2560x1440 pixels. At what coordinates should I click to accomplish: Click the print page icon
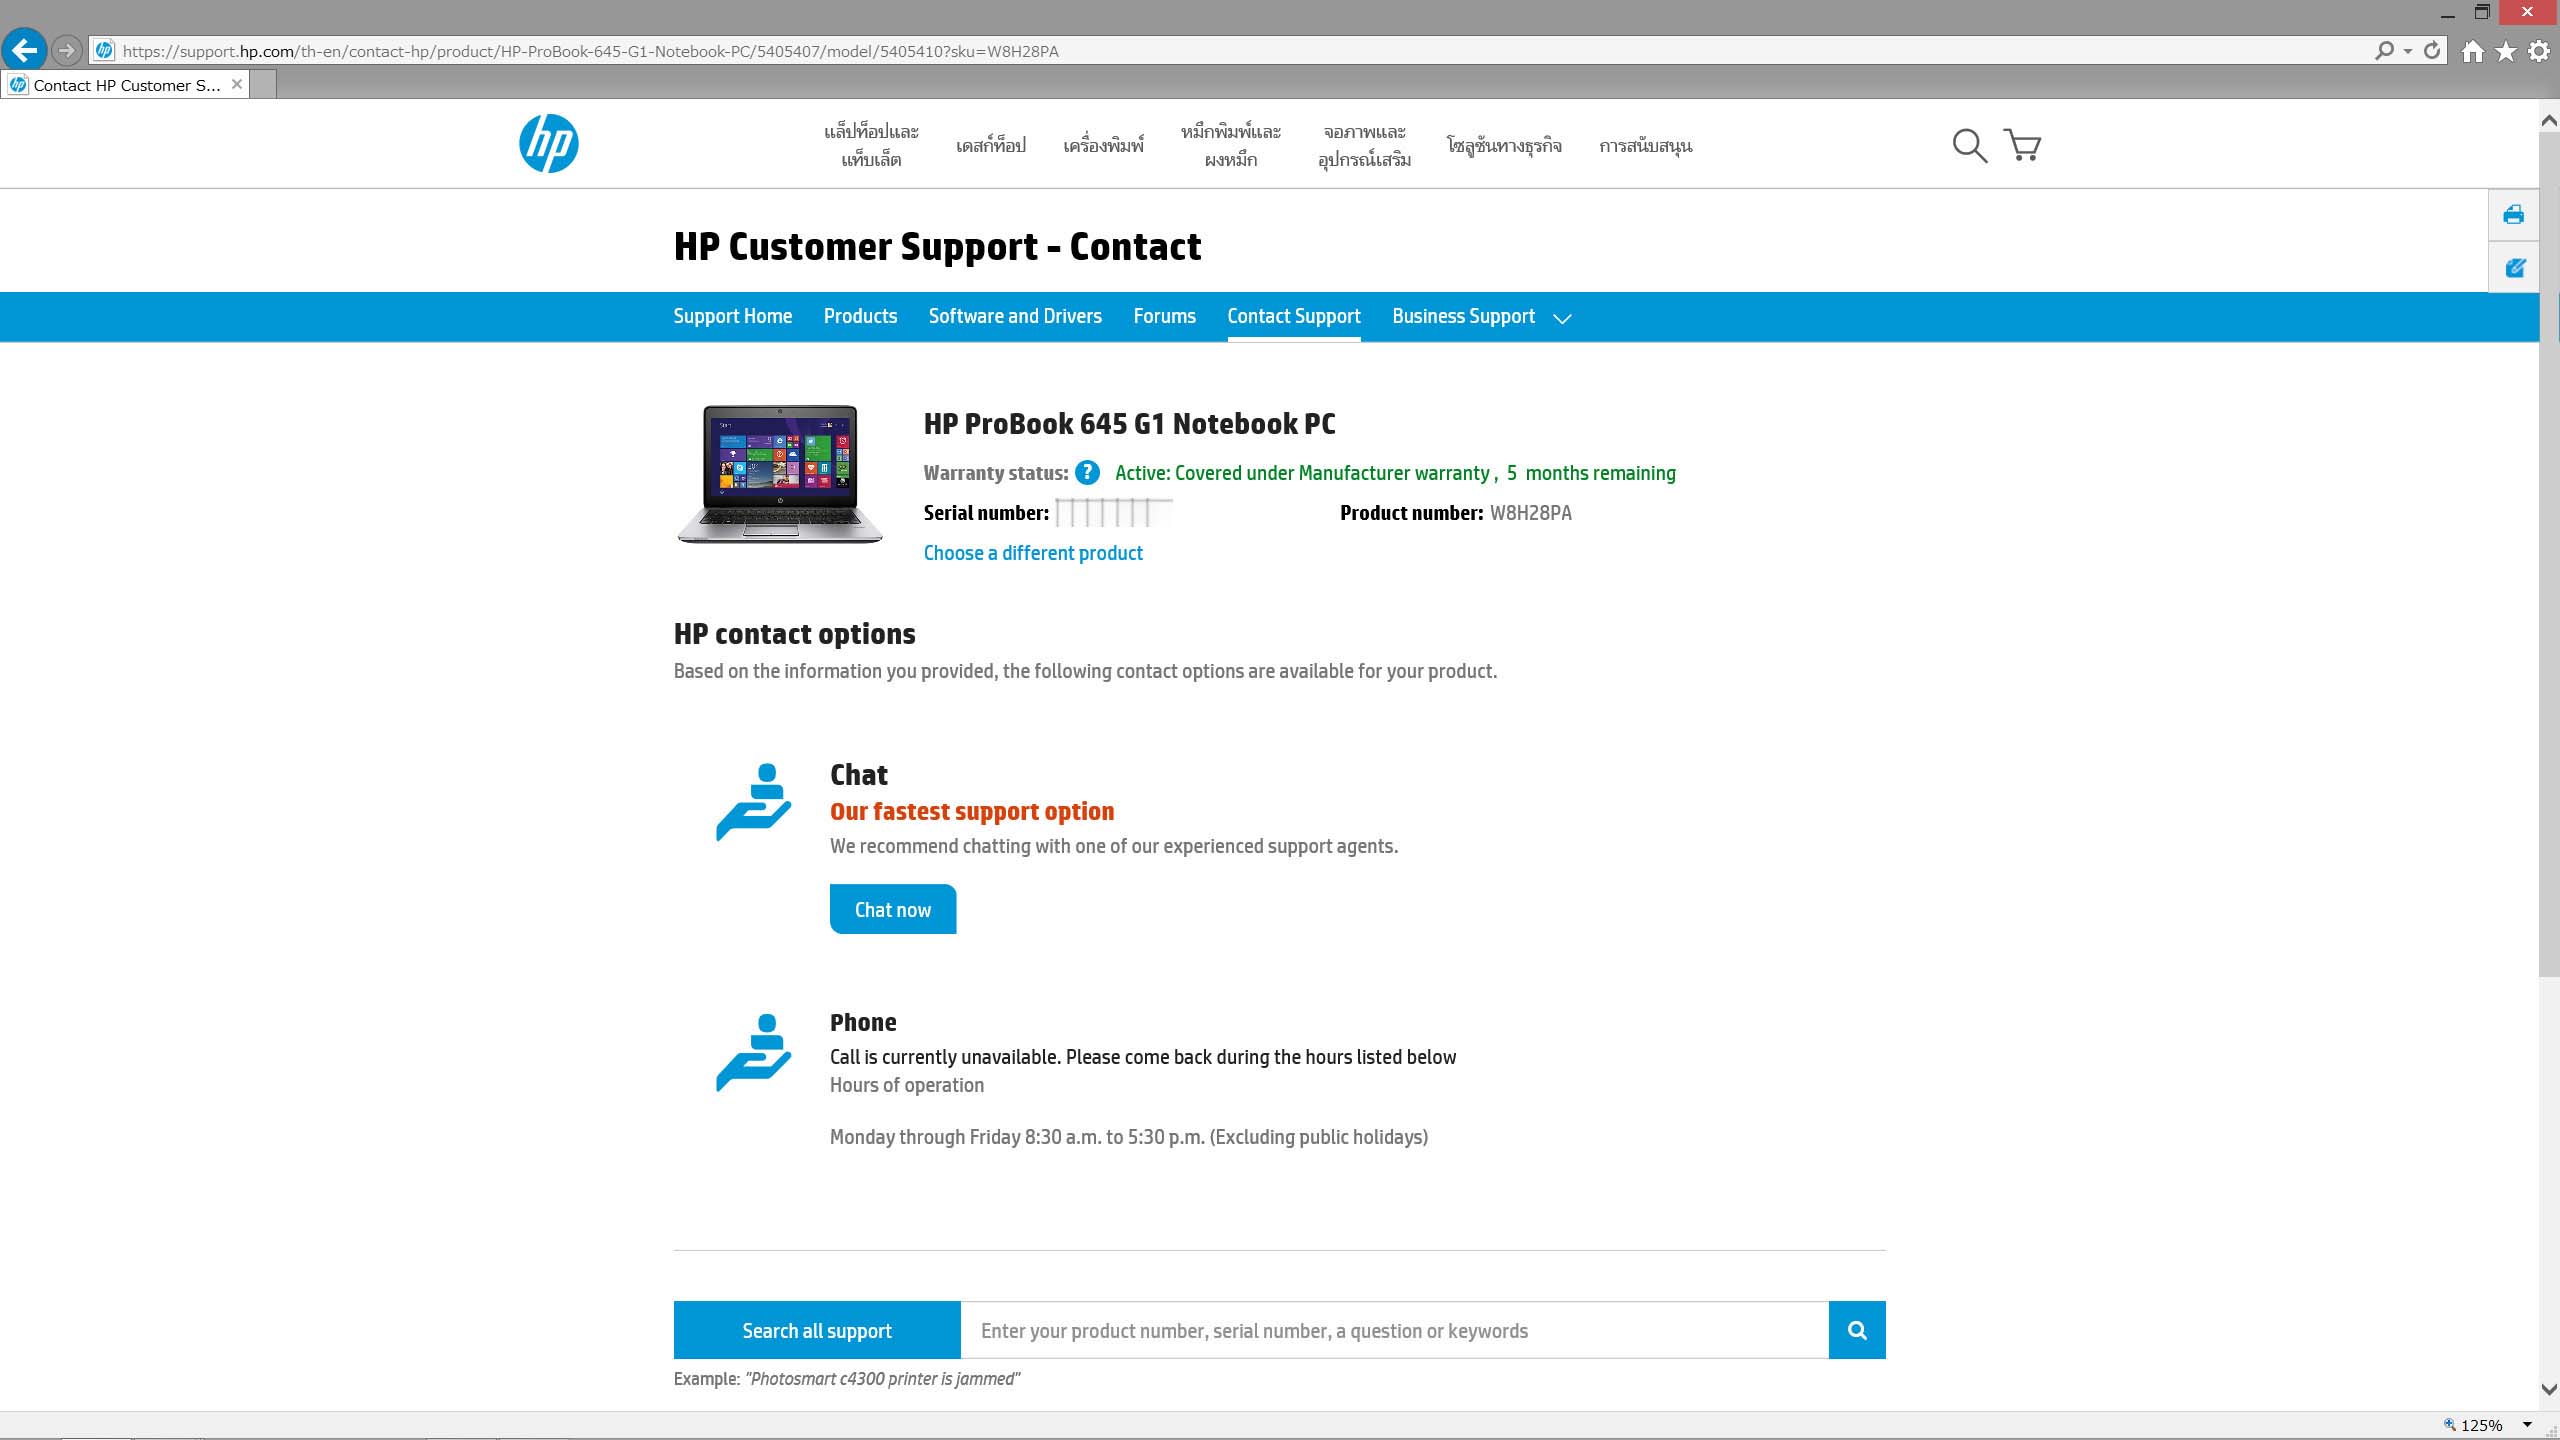pos(2513,215)
